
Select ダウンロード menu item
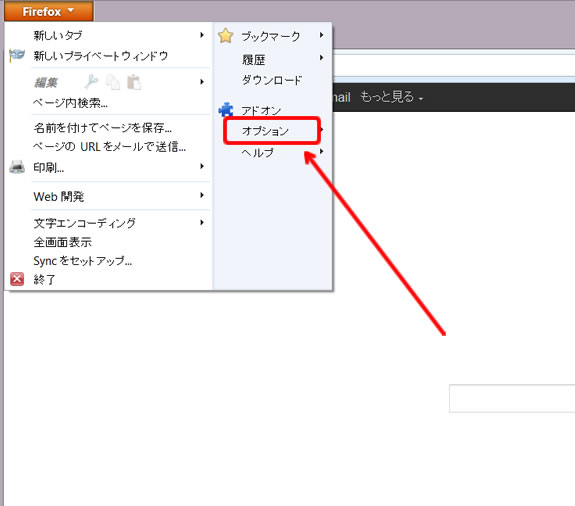[272, 80]
